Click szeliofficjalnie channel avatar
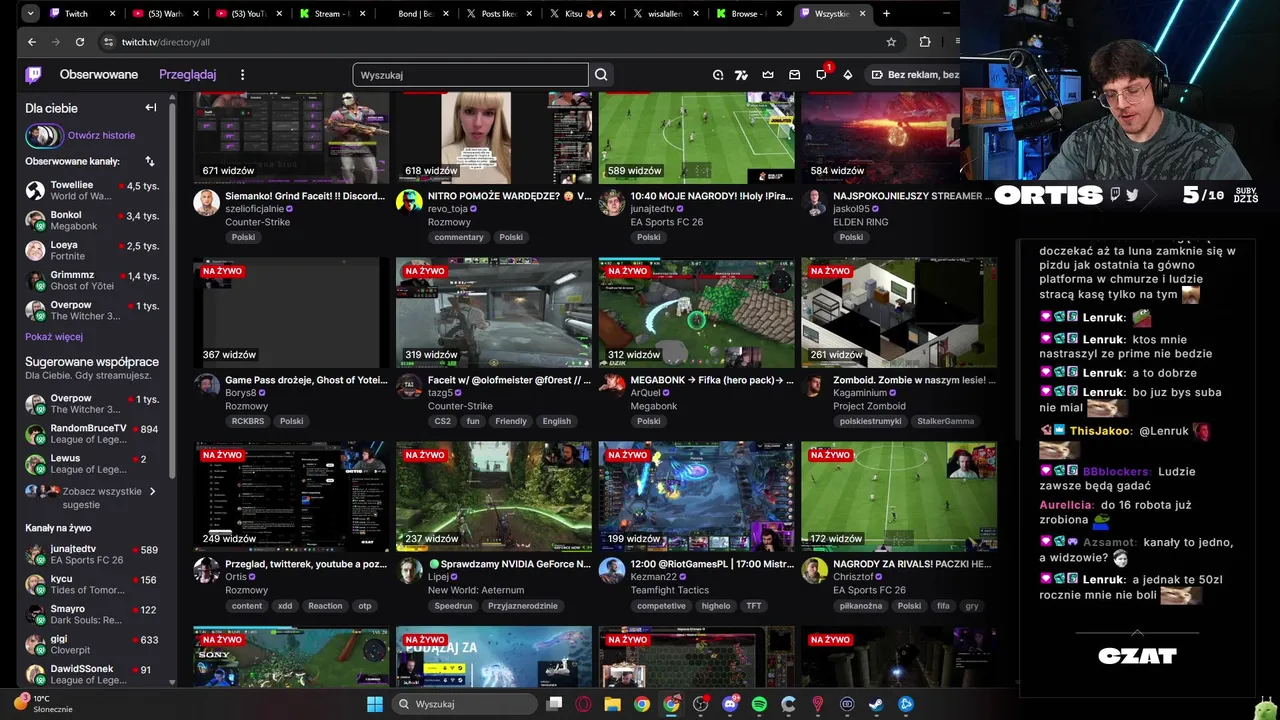 pyautogui.click(x=206, y=202)
